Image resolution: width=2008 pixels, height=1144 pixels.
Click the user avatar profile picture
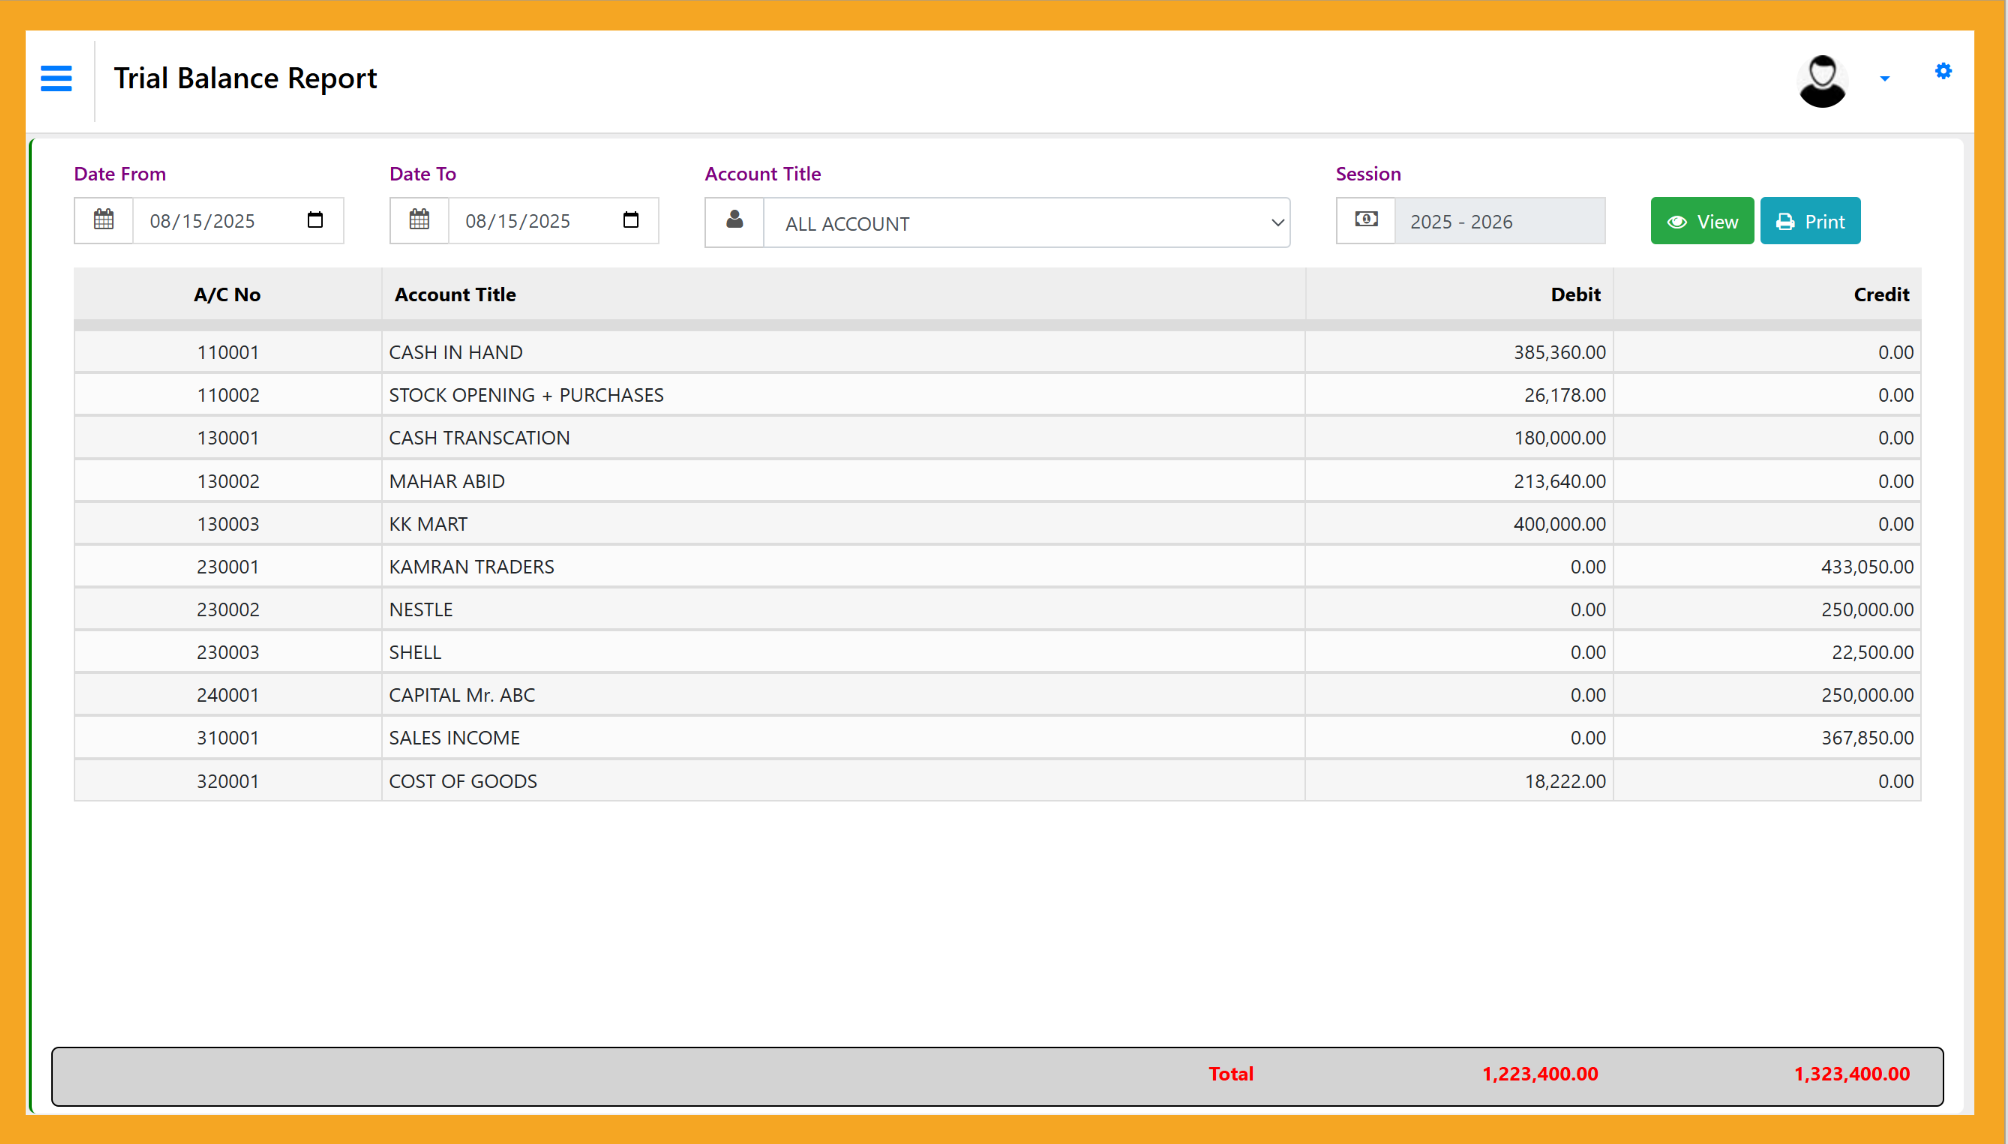coord(1822,80)
